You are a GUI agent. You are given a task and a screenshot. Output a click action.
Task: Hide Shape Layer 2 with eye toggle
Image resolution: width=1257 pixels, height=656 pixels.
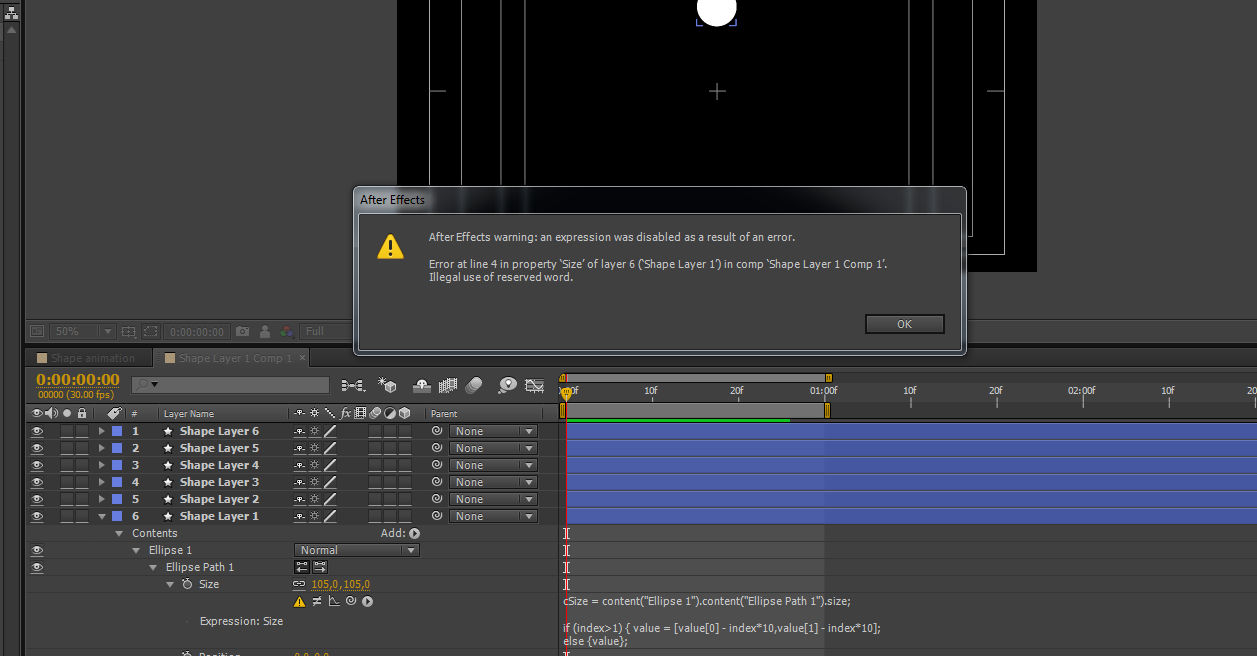click(x=37, y=500)
